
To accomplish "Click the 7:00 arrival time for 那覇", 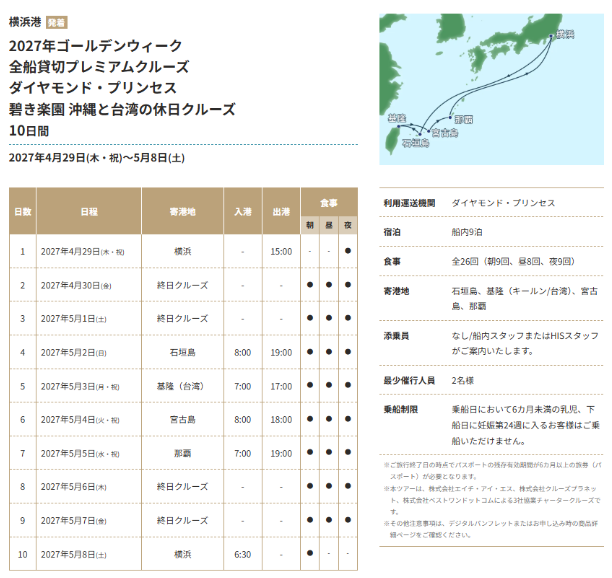I will pyautogui.click(x=243, y=454).
